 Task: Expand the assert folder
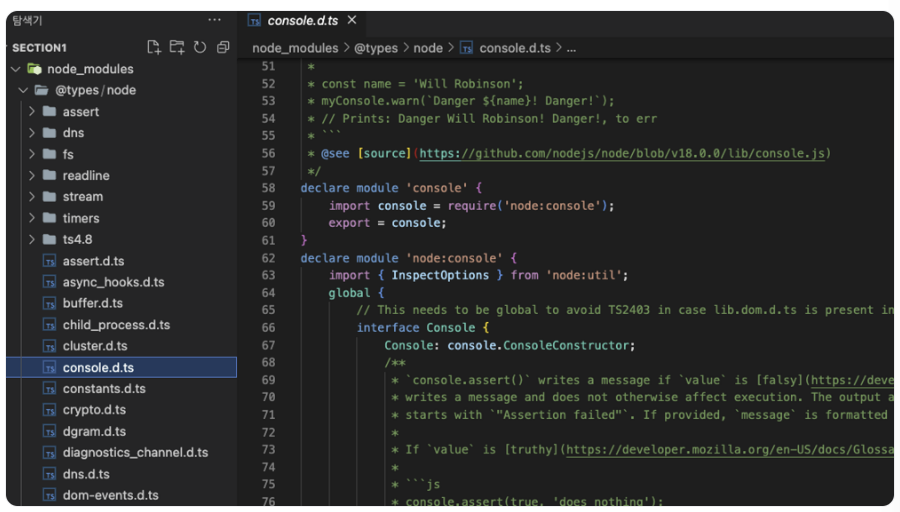(x=32, y=111)
